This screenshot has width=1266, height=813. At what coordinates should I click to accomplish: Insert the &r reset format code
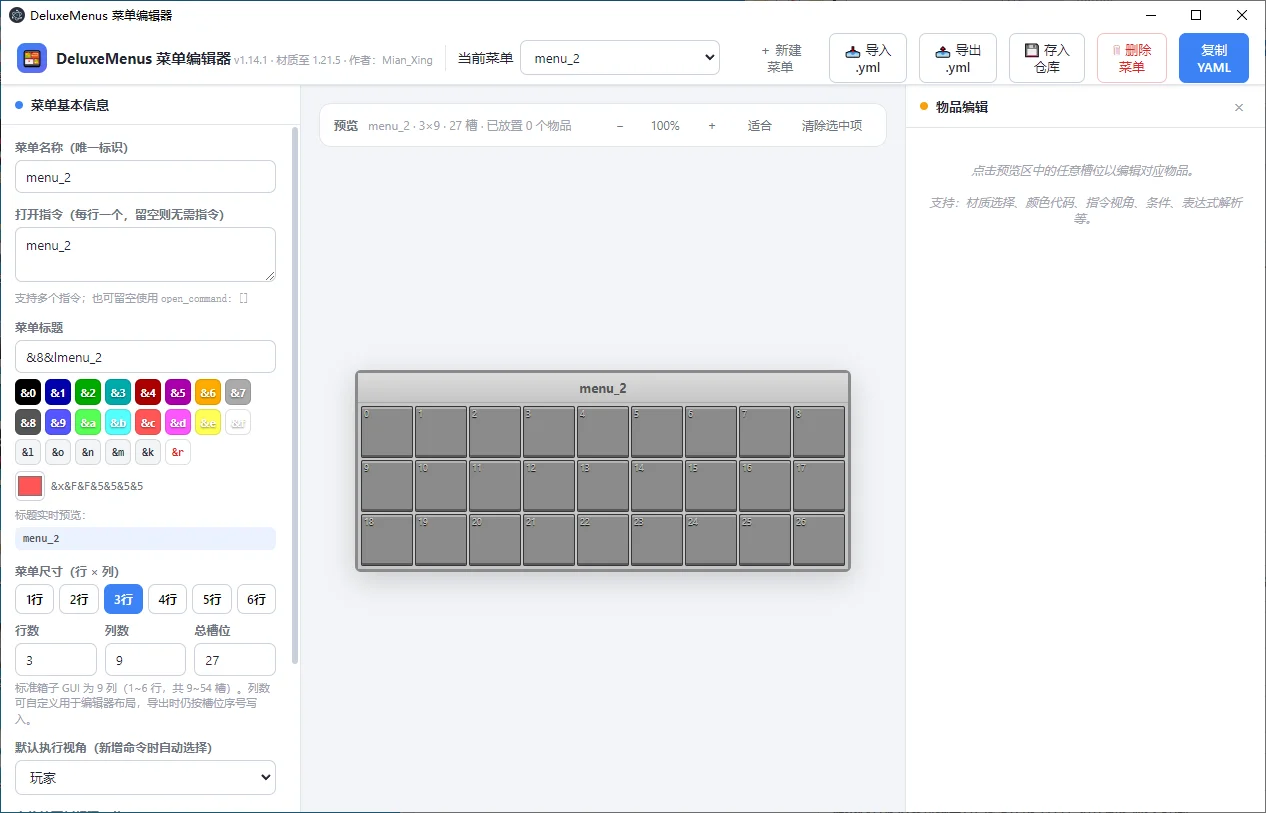coord(178,452)
